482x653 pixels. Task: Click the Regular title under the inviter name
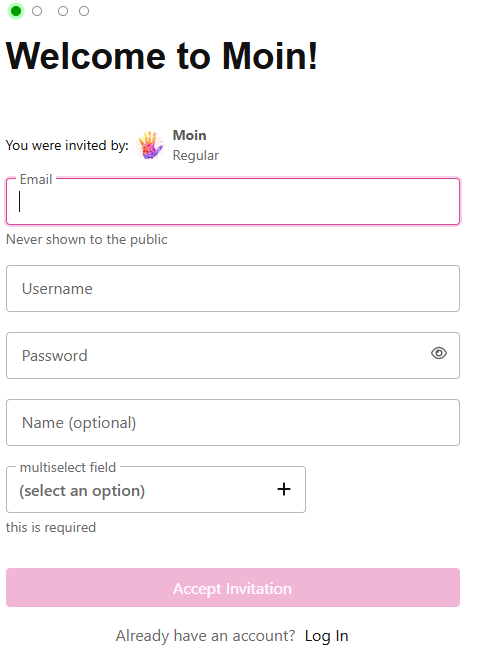click(195, 155)
